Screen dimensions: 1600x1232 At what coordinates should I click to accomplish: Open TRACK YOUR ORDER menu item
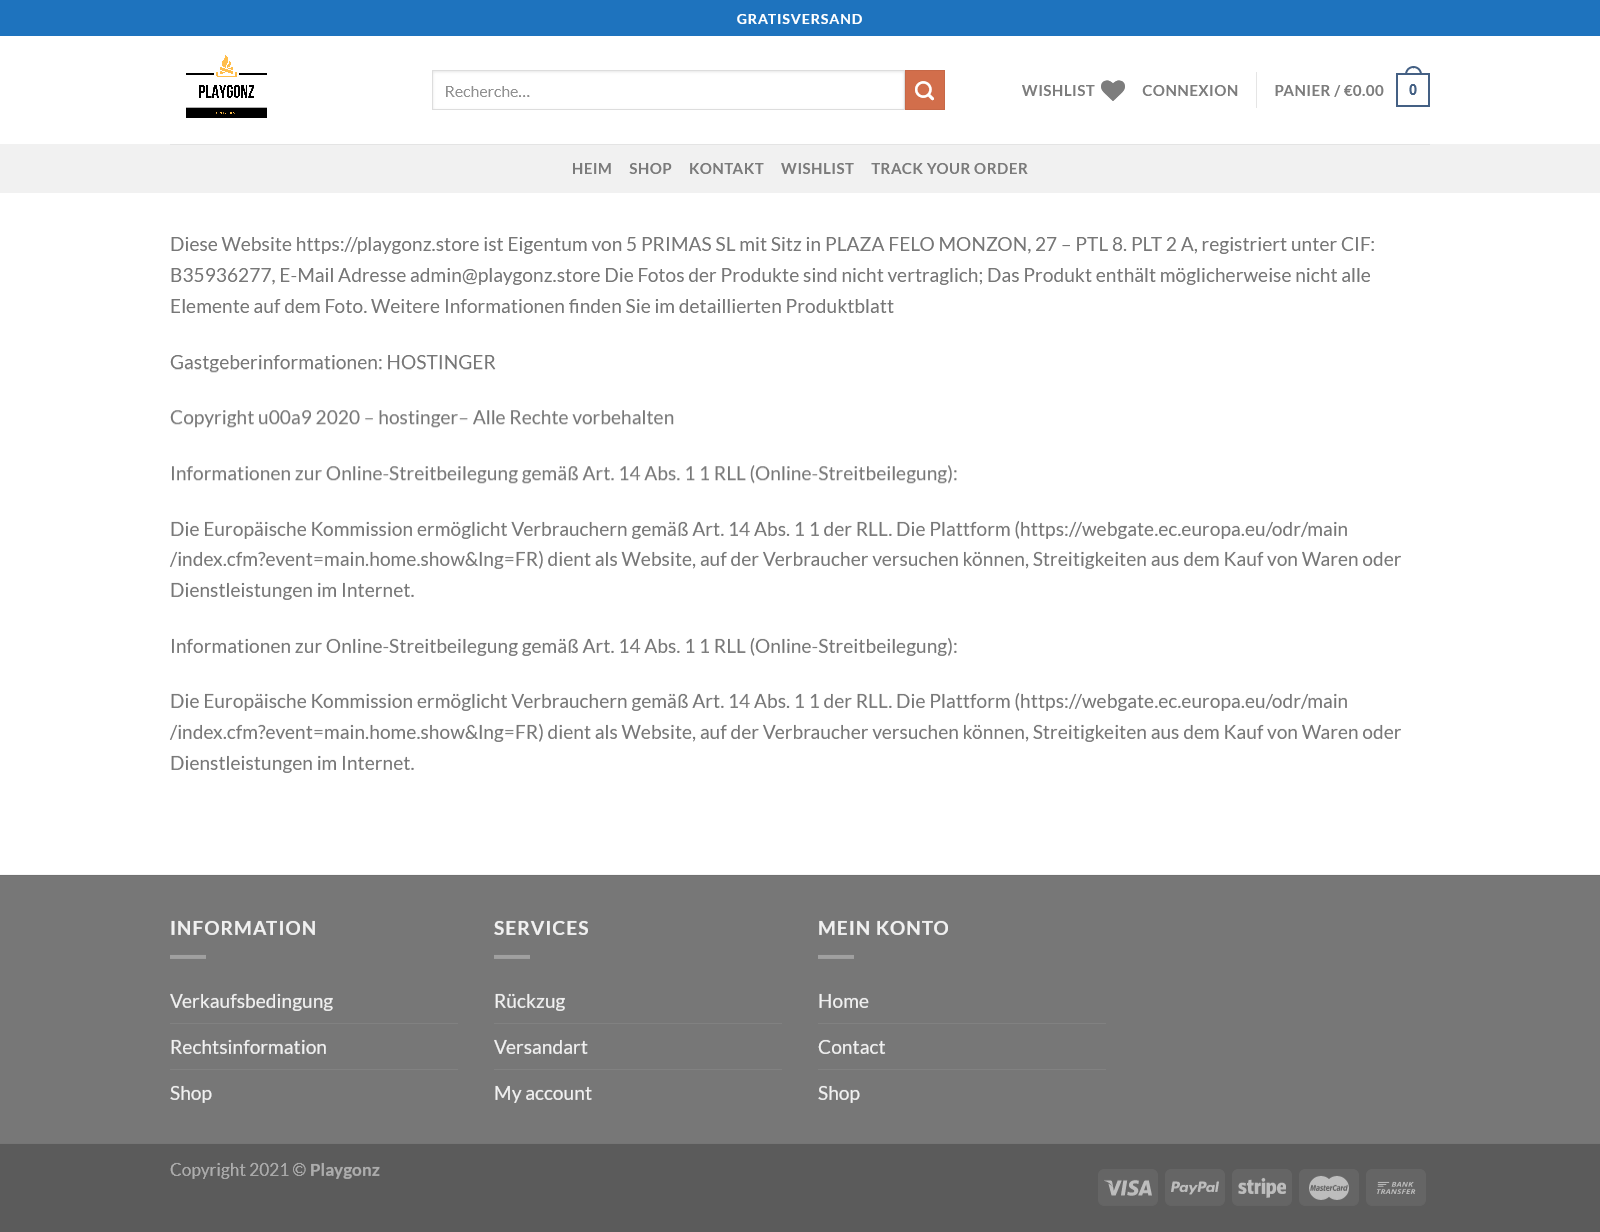tap(949, 168)
